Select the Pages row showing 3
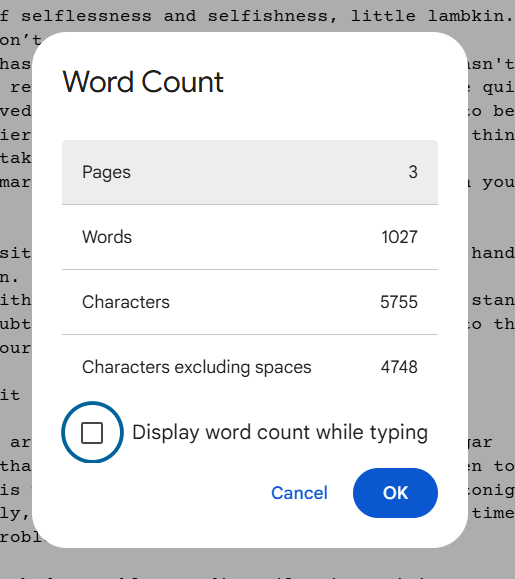 tap(250, 172)
